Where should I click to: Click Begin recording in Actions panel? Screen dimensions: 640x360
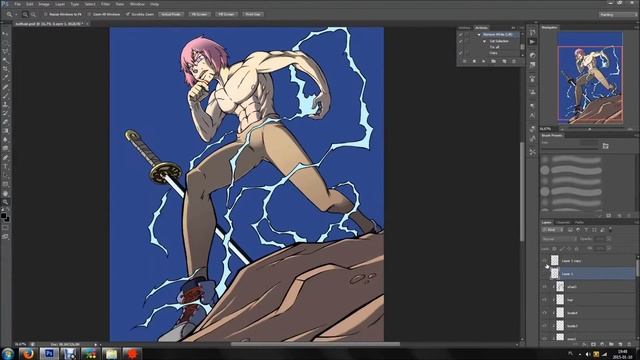(x=474, y=61)
